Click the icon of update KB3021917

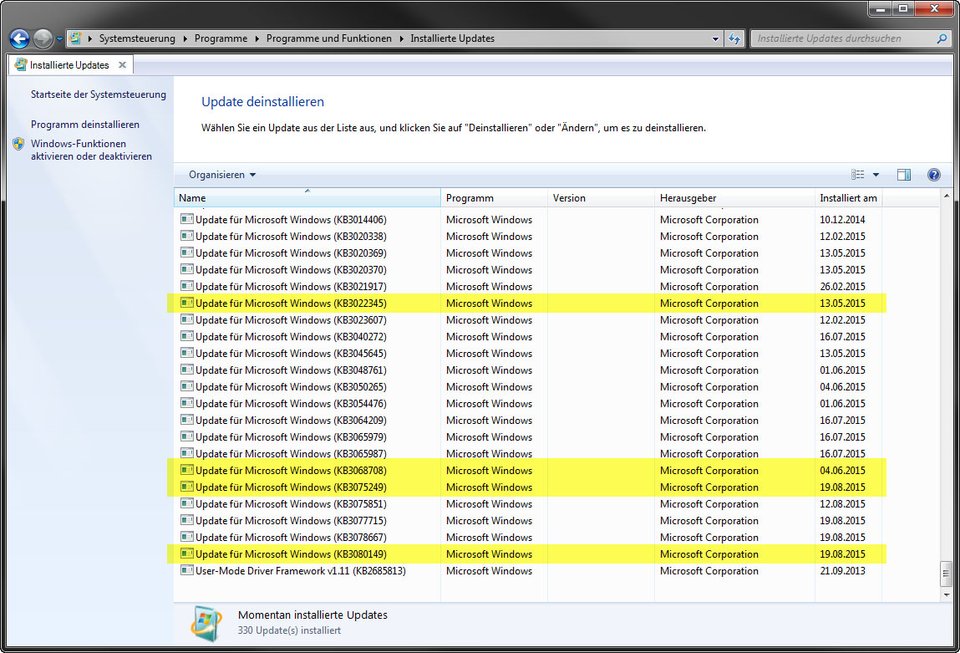click(x=187, y=286)
